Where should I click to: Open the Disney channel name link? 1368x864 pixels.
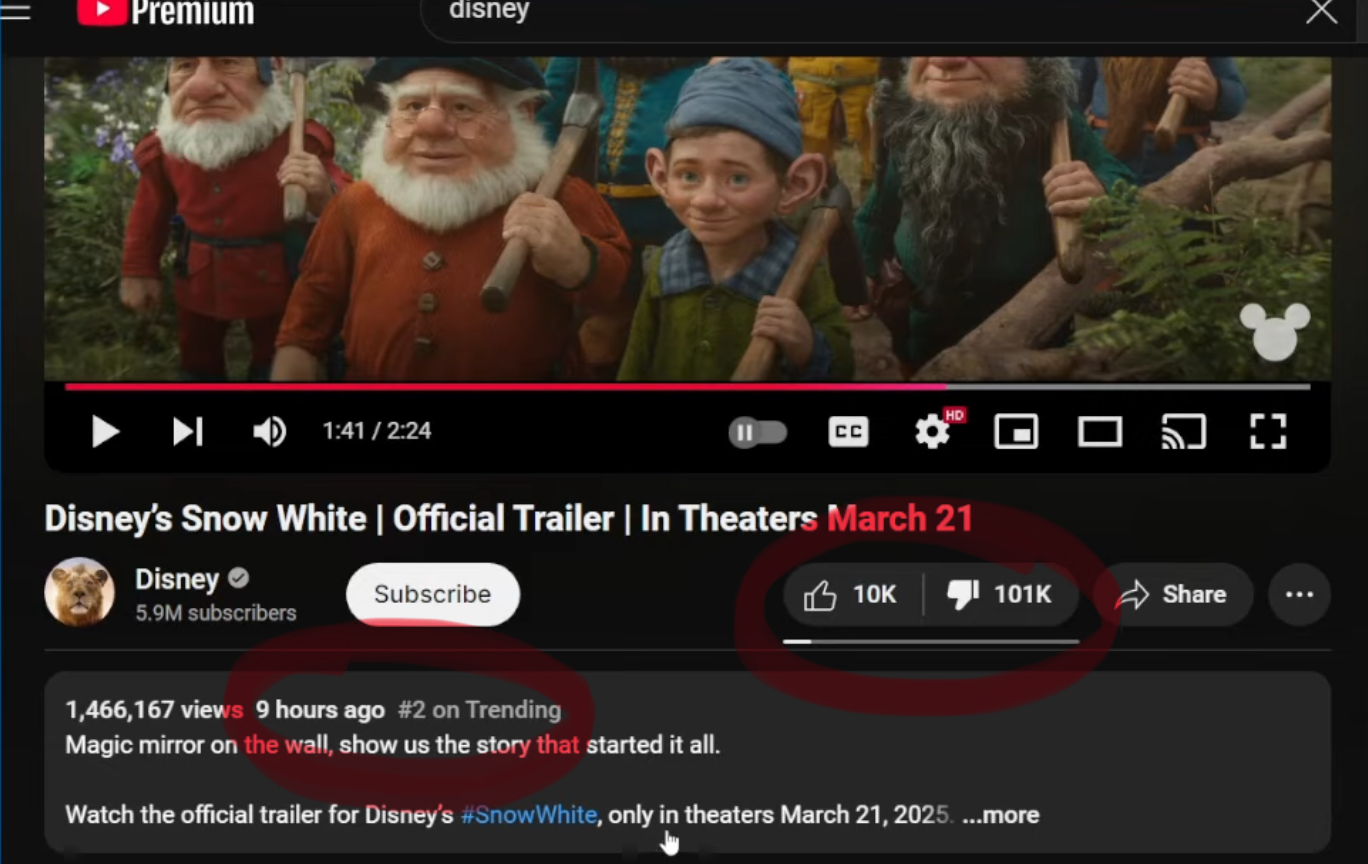click(177, 579)
